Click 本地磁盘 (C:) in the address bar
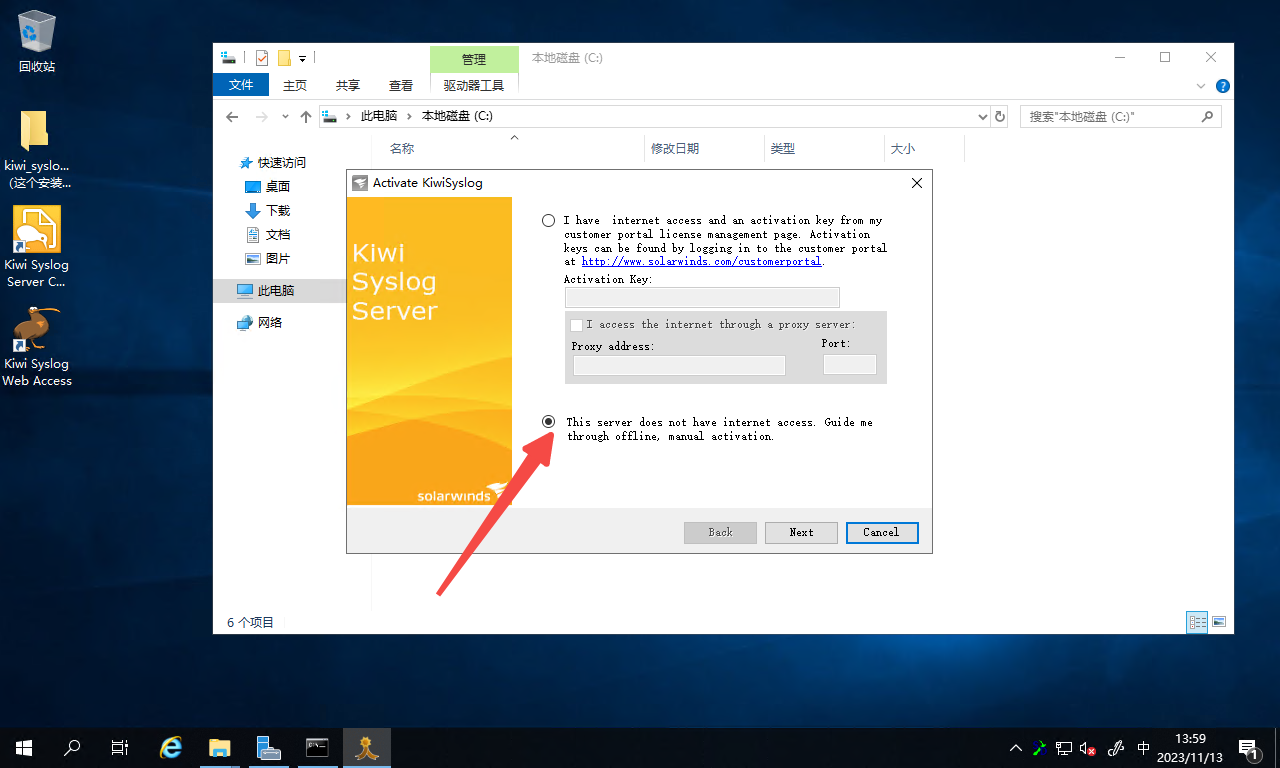Viewport: 1280px width, 768px height. (457, 116)
